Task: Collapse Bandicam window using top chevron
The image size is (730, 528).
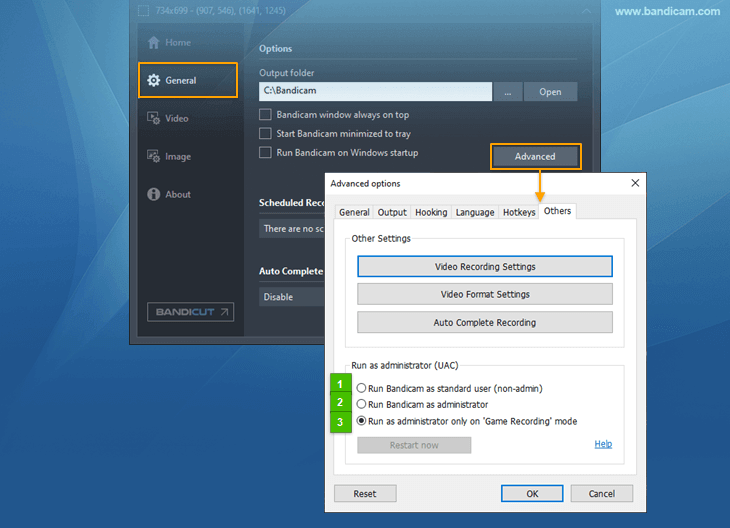Action: [x=586, y=11]
